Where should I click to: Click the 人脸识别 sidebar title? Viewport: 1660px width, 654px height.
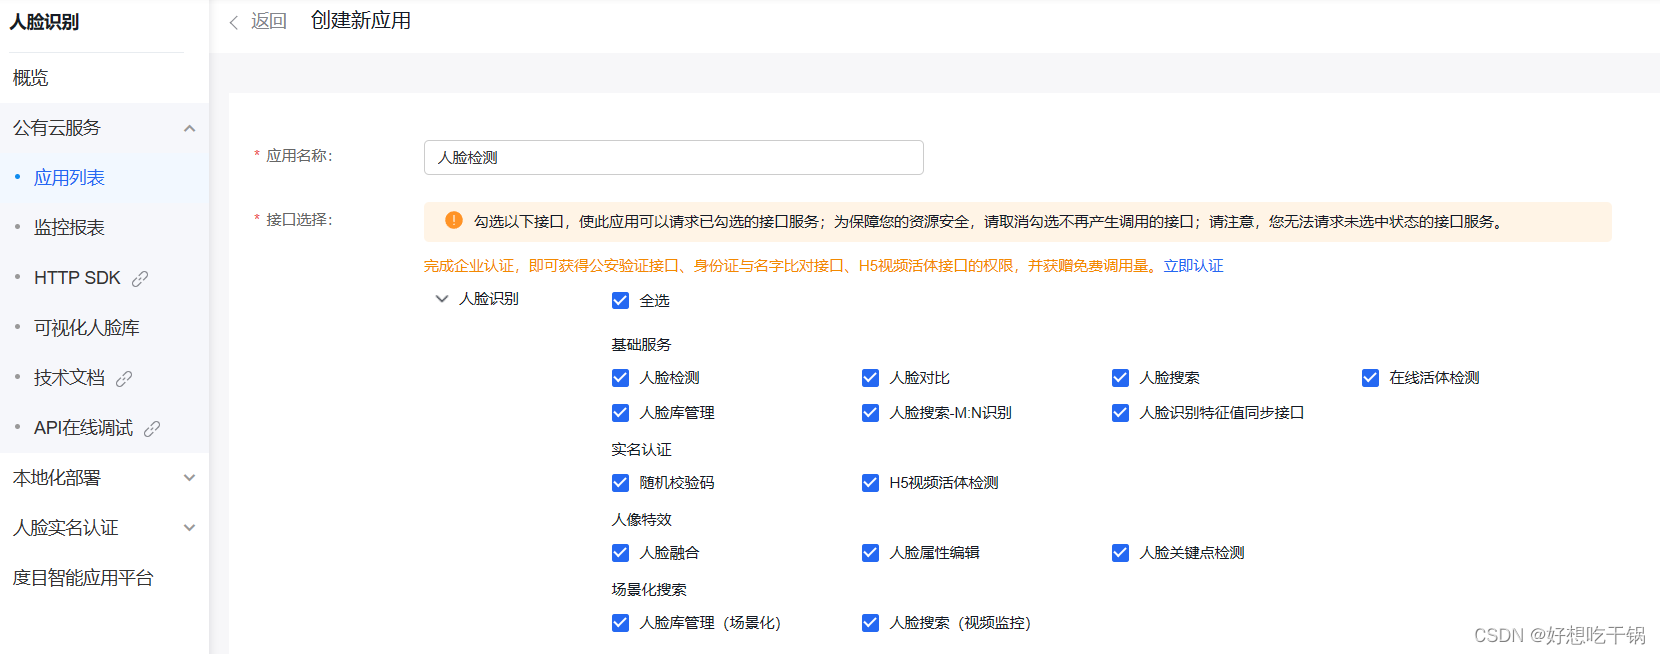[x=44, y=22]
